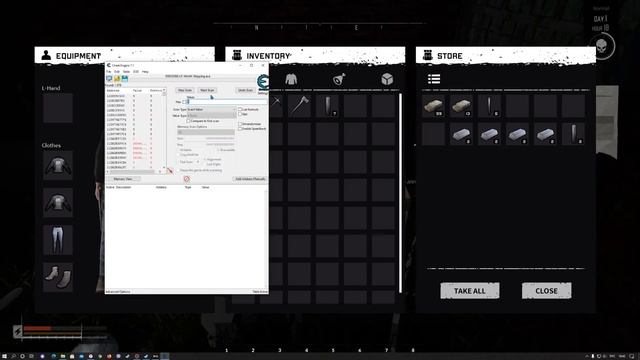Screen dimensions: 640x360
Task: Click the CLOSE button in Store
Action: (547, 291)
